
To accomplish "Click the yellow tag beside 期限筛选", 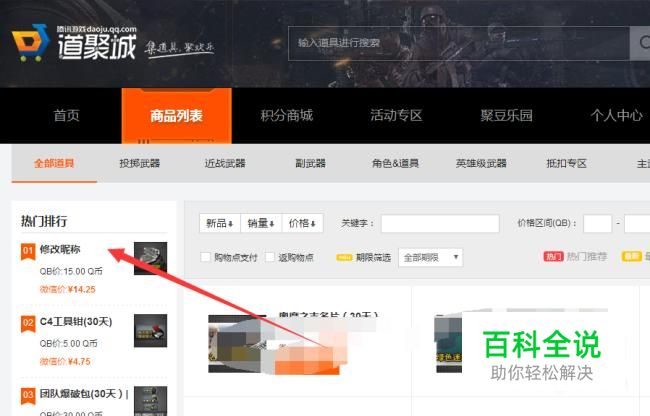I will tap(344, 257).
